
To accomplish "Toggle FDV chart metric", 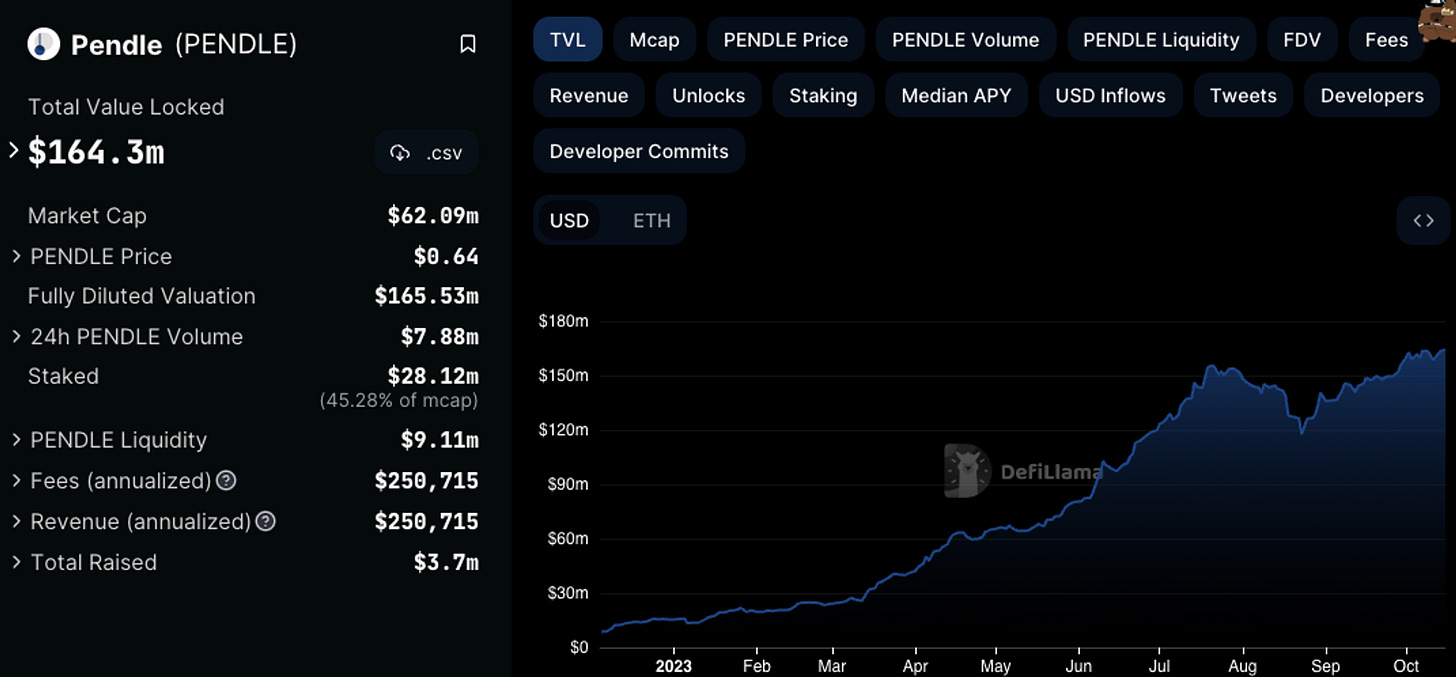I will click(1302, 40).
